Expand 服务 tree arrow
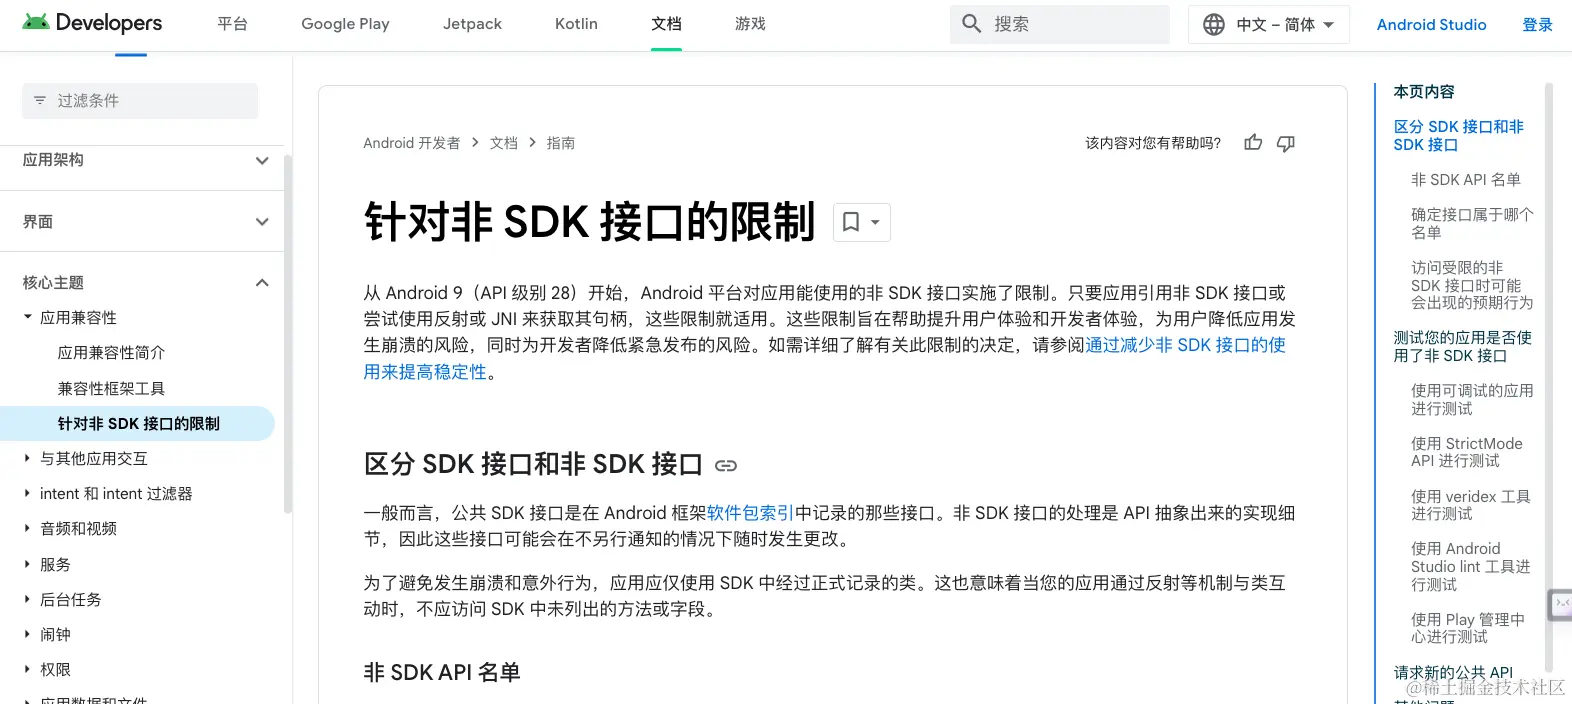 coord(28,564)
